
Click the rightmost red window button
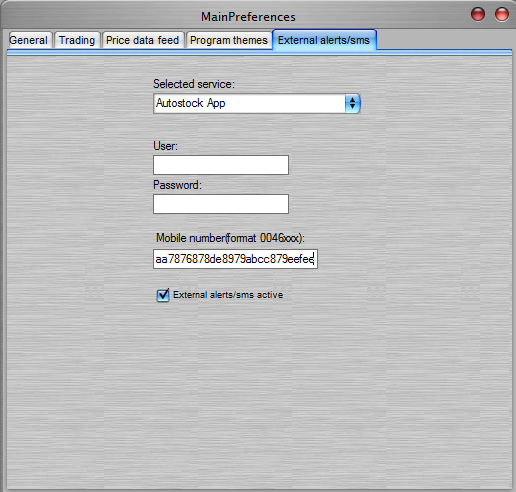(x=502, y=14)
